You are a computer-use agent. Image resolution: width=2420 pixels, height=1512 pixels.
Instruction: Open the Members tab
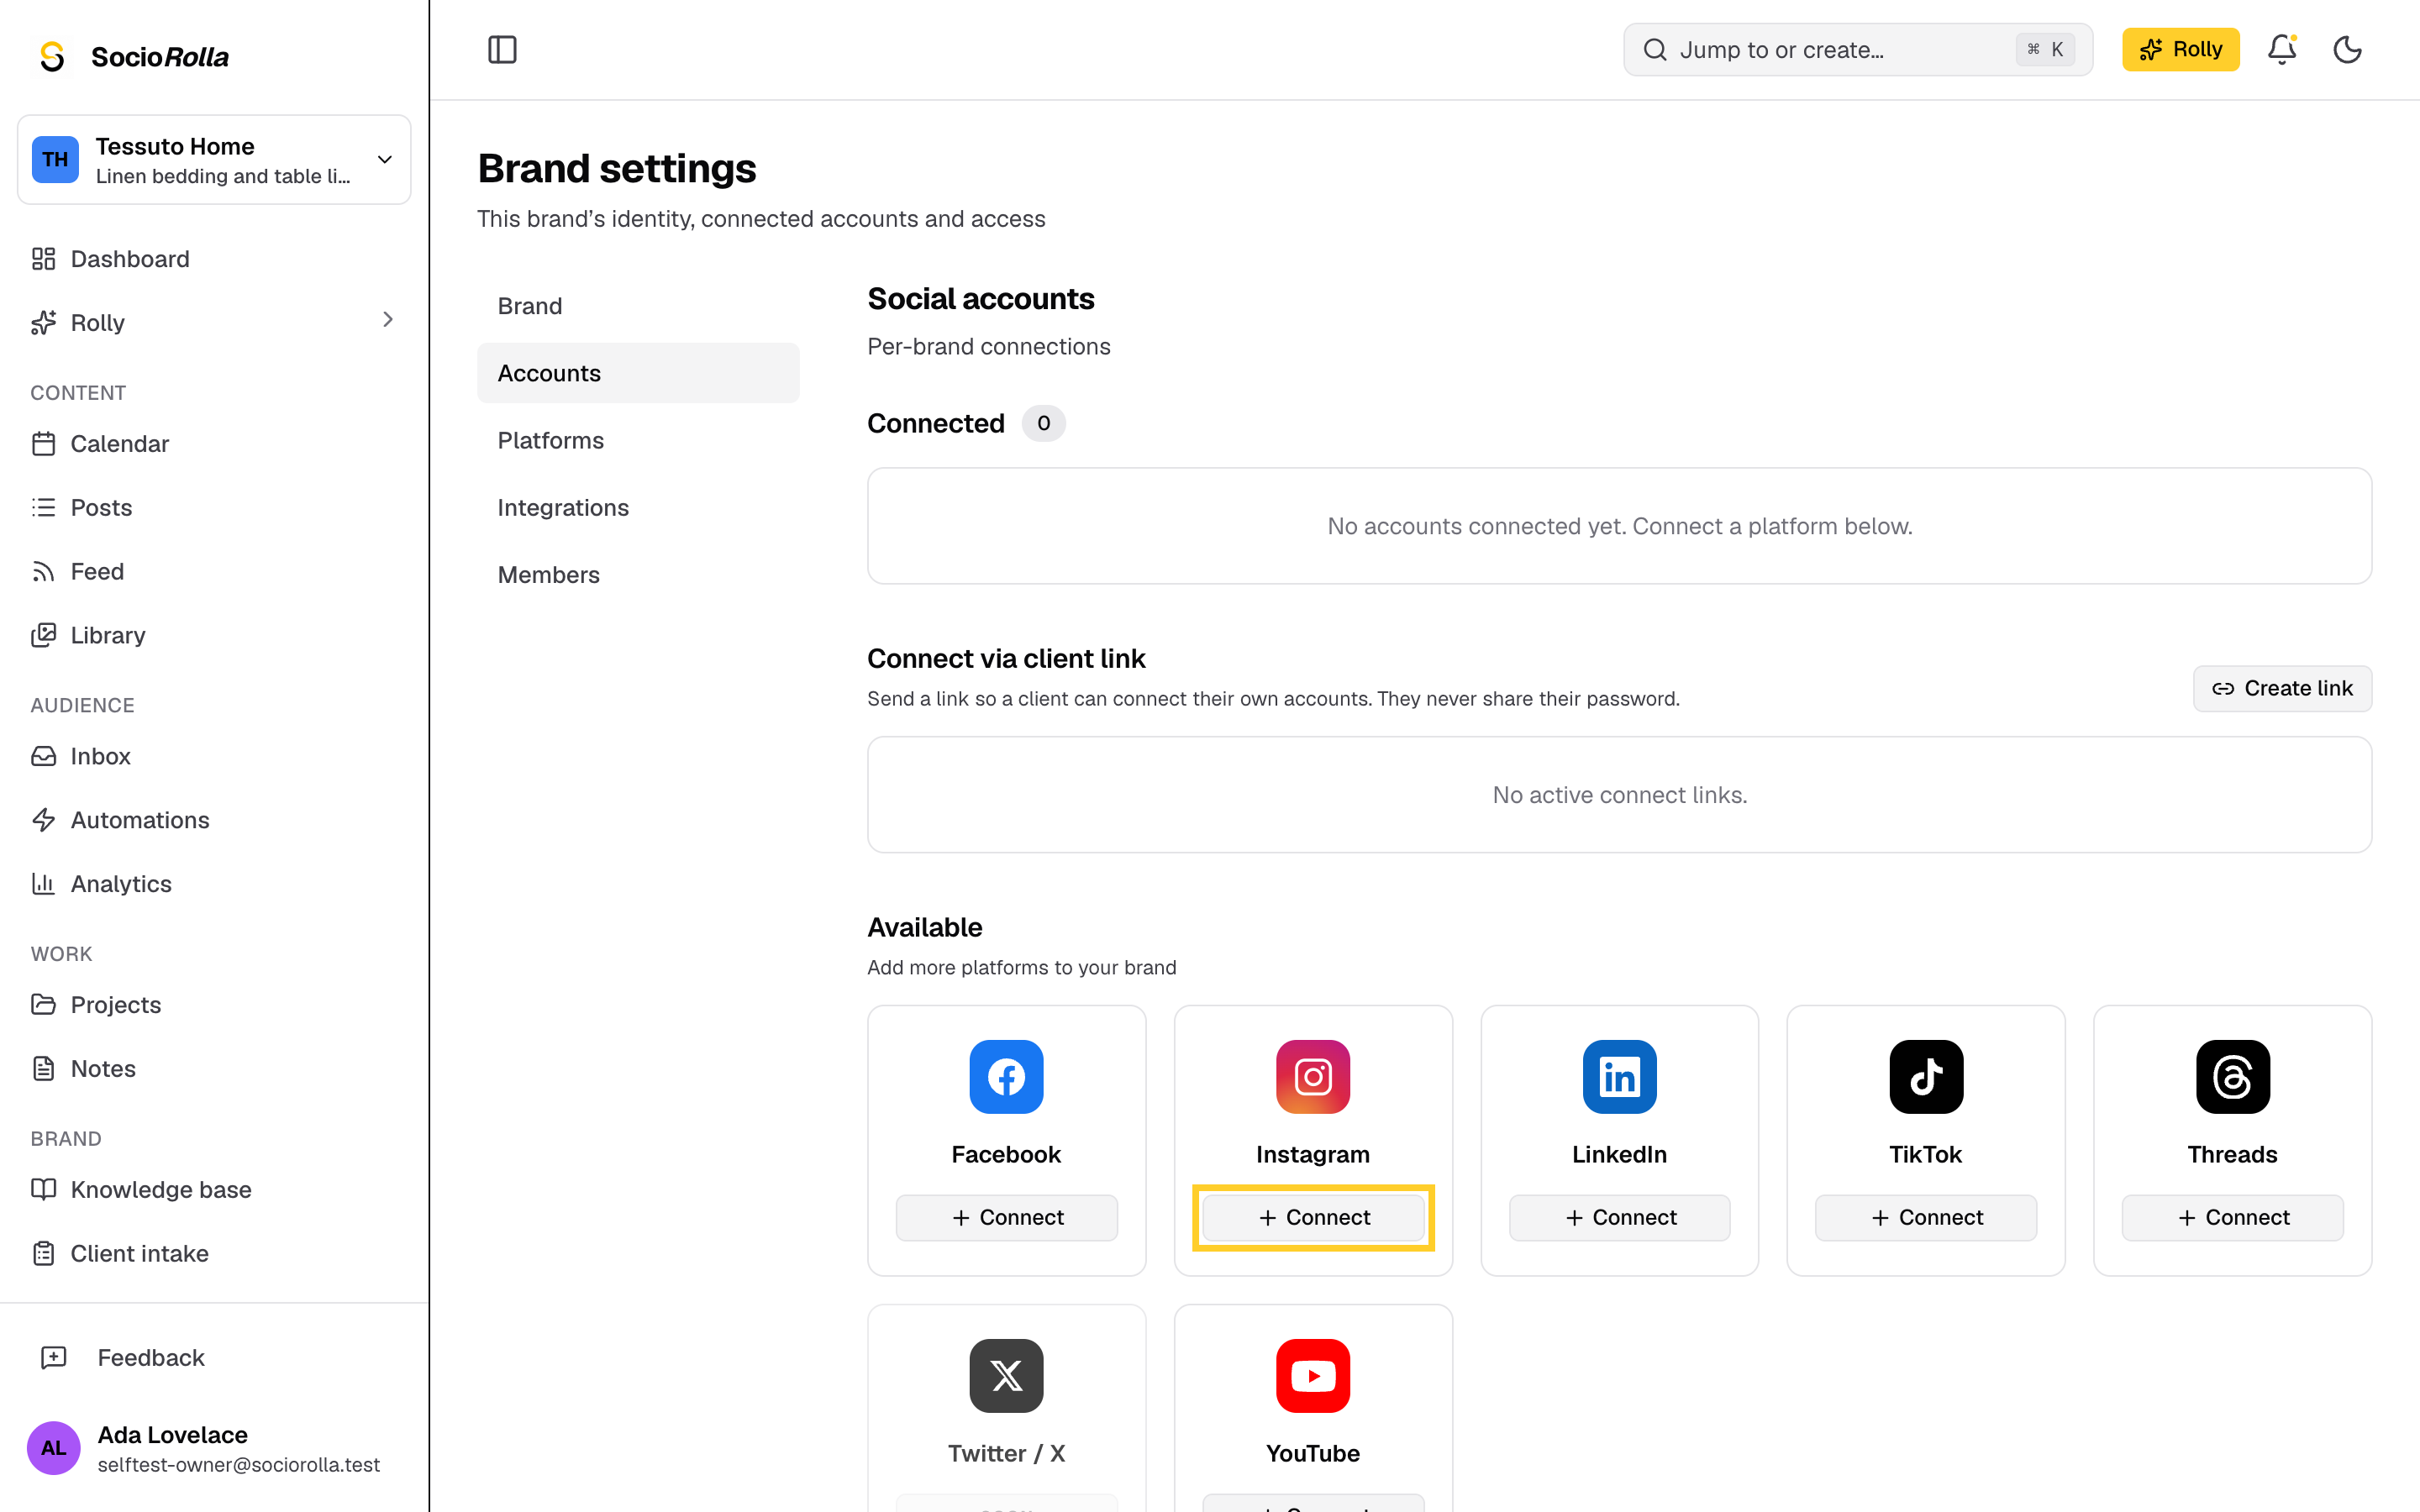click(638, 575)
